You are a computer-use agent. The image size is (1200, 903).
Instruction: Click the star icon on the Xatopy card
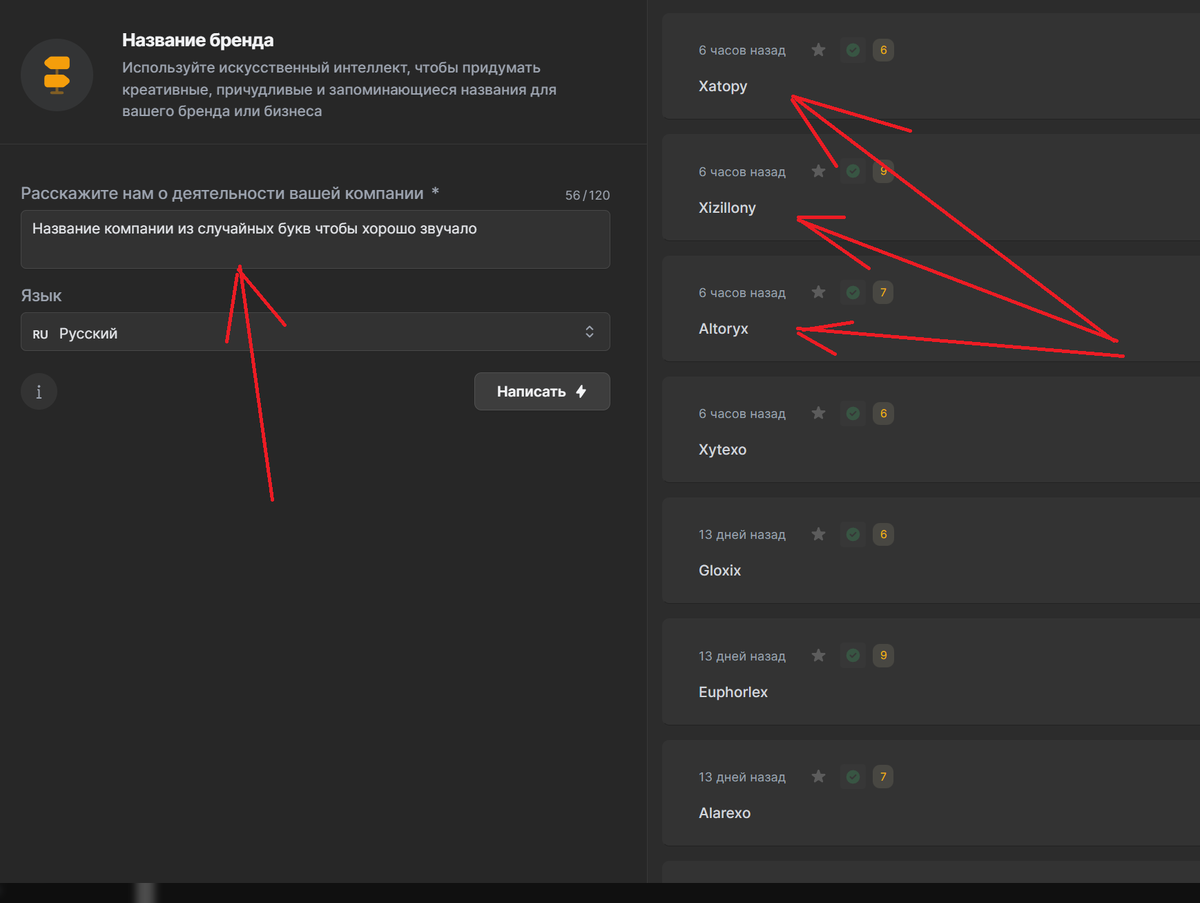(818, 50)
